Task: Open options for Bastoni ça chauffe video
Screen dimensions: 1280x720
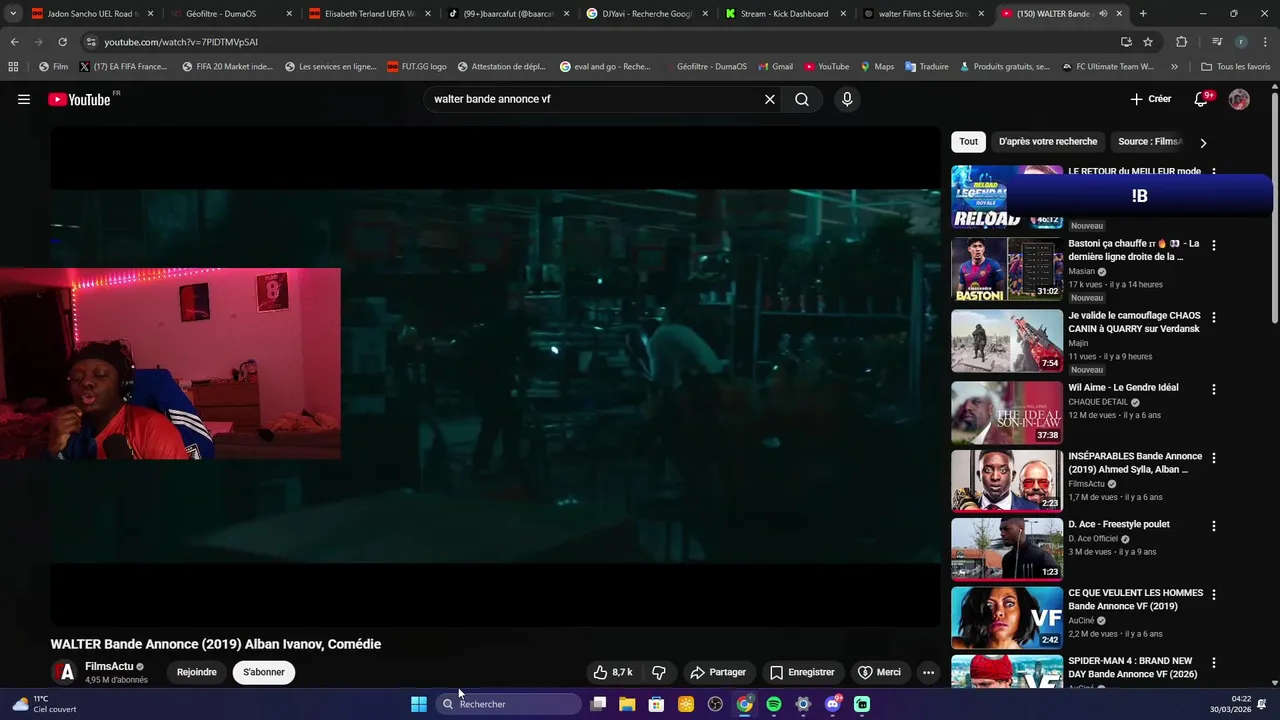Action: click(x=1214, y=245)
